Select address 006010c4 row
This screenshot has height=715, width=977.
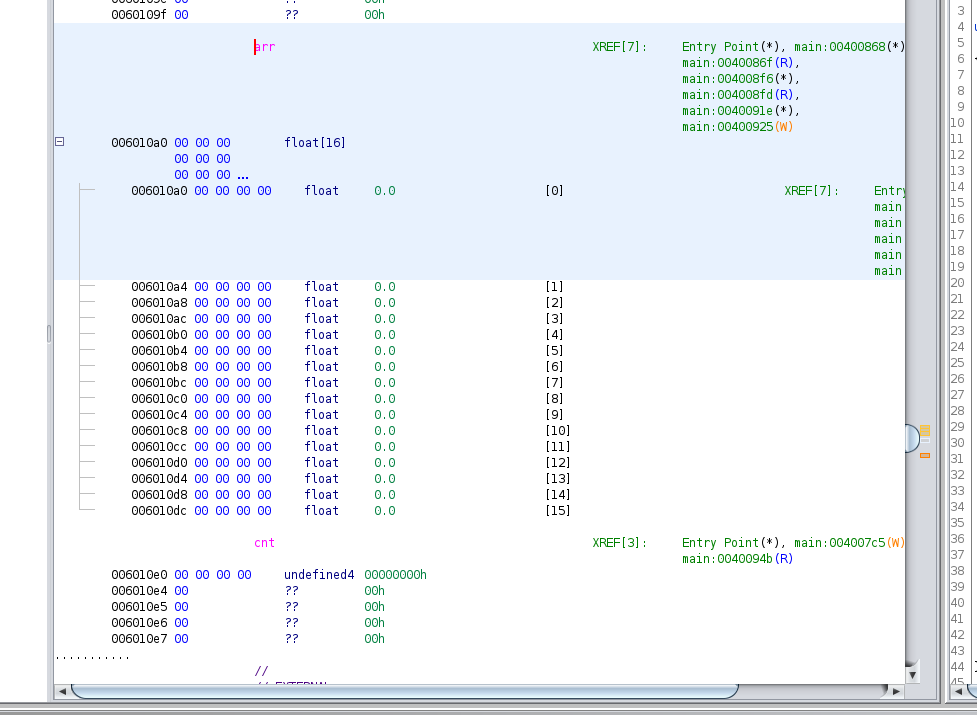coord(159,415)
